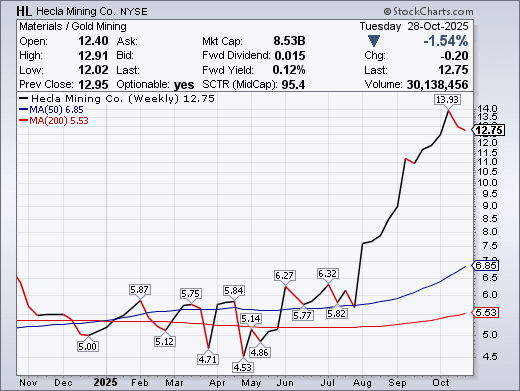Select the 12.75 last price tag

tap(488, 130)
